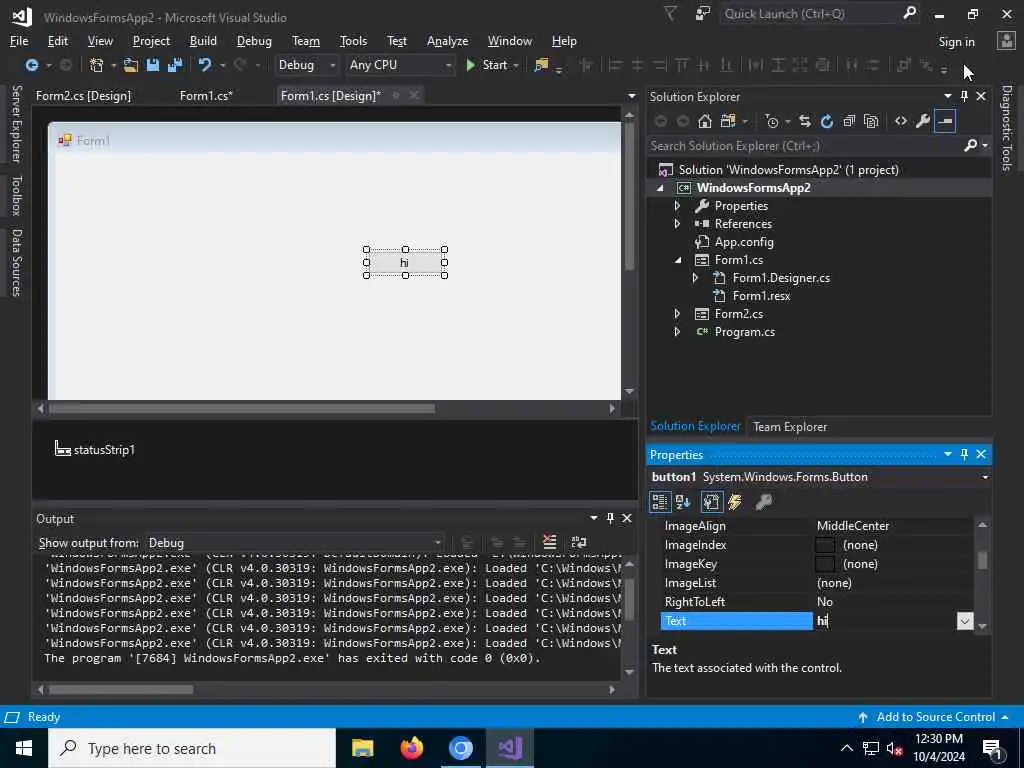Screen dimensions: 1024x768
Task: Toggle auto-hide pin on Output panel
Action: tap(610, 518)
